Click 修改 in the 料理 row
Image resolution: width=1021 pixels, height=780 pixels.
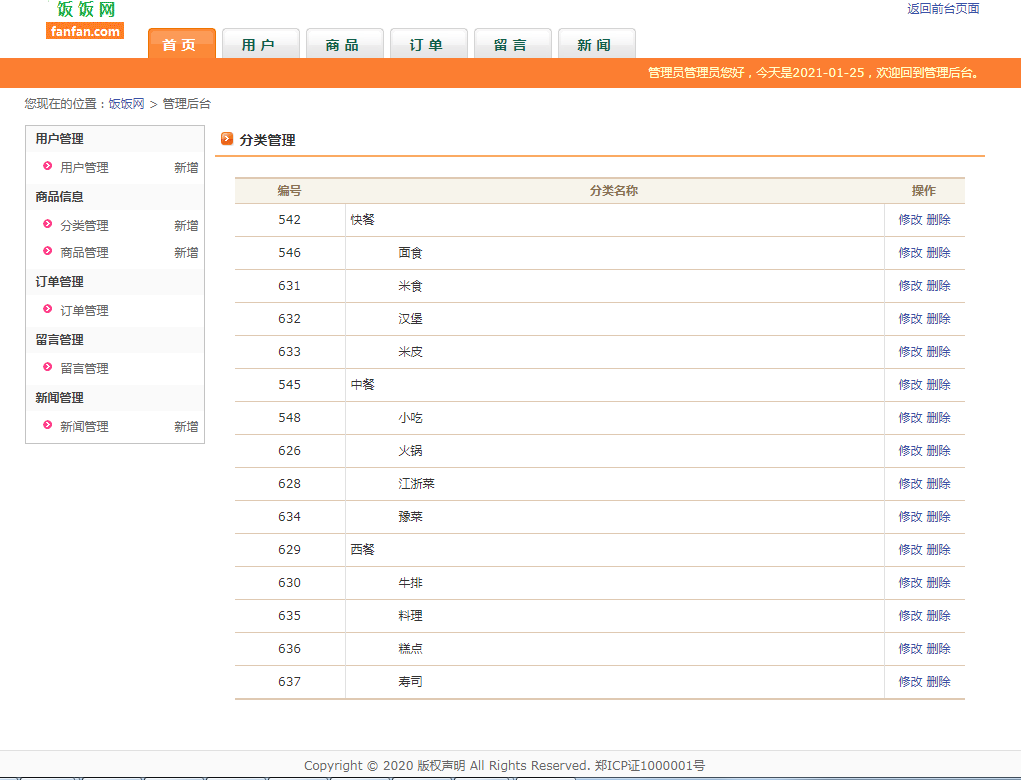click(x=910, y=615)
